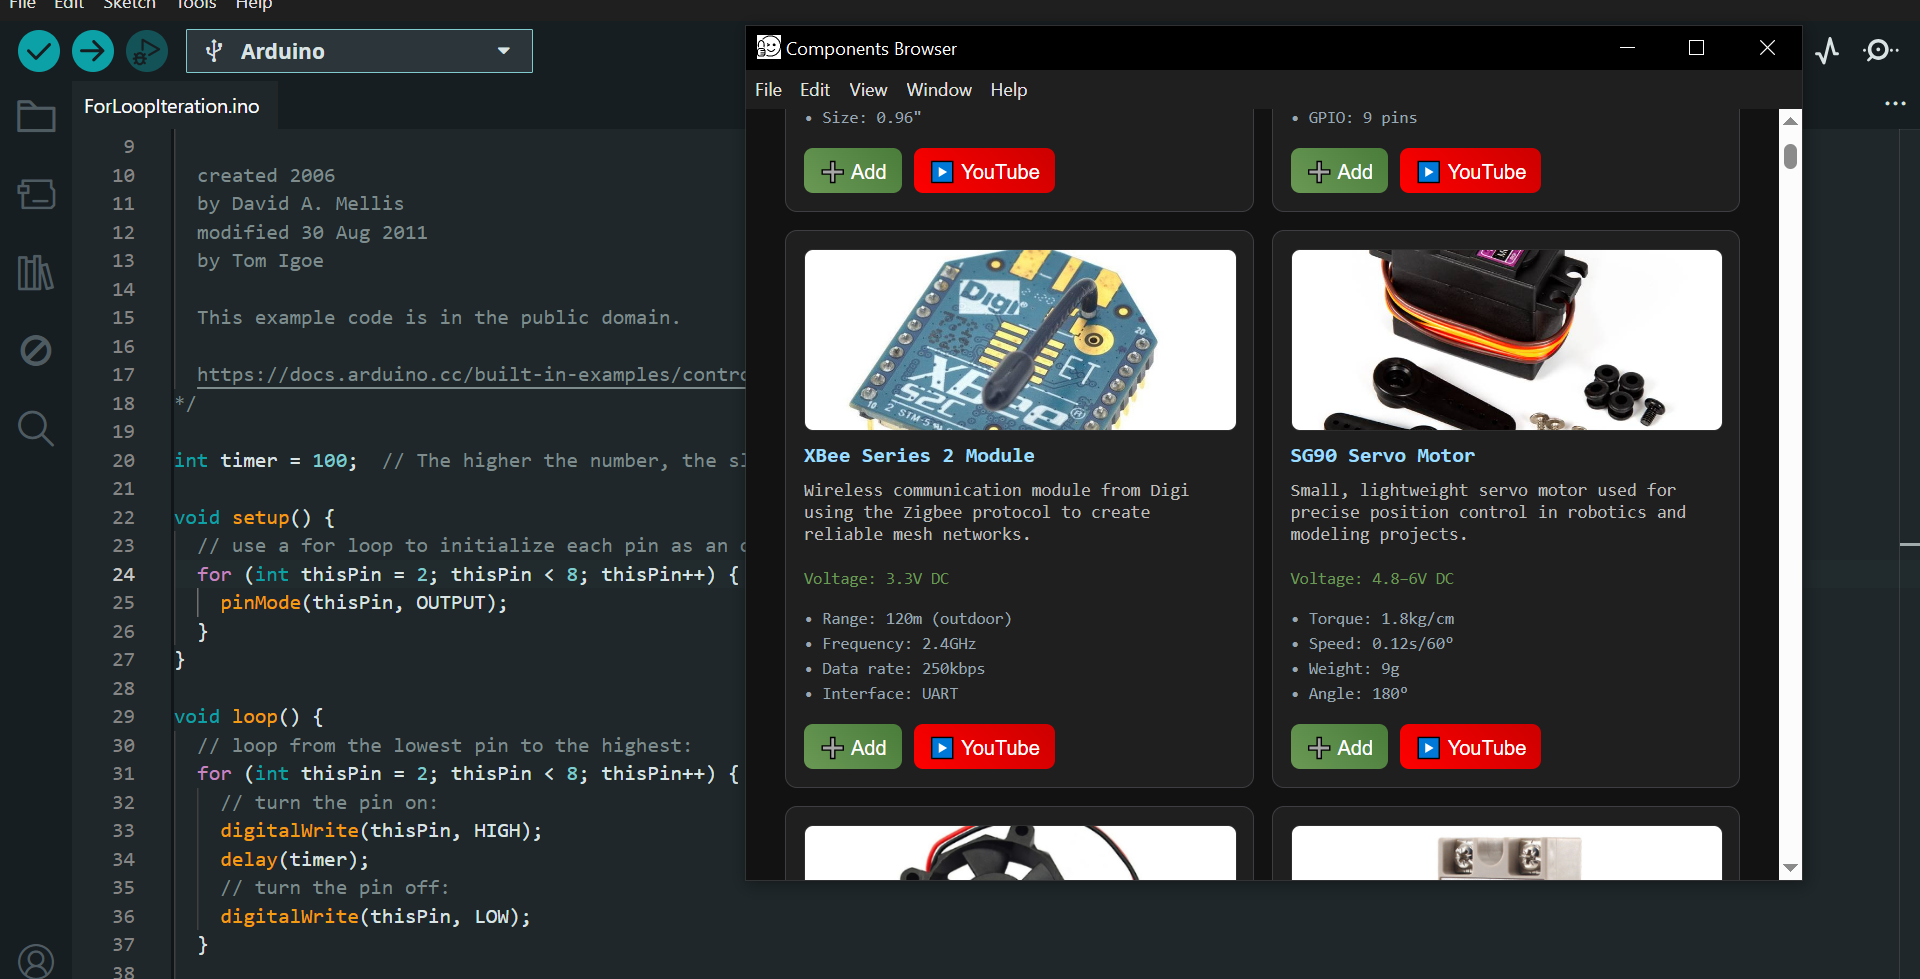Open the Library Manager books icon
Screen dimensions: 1920x979
[36, 272]
